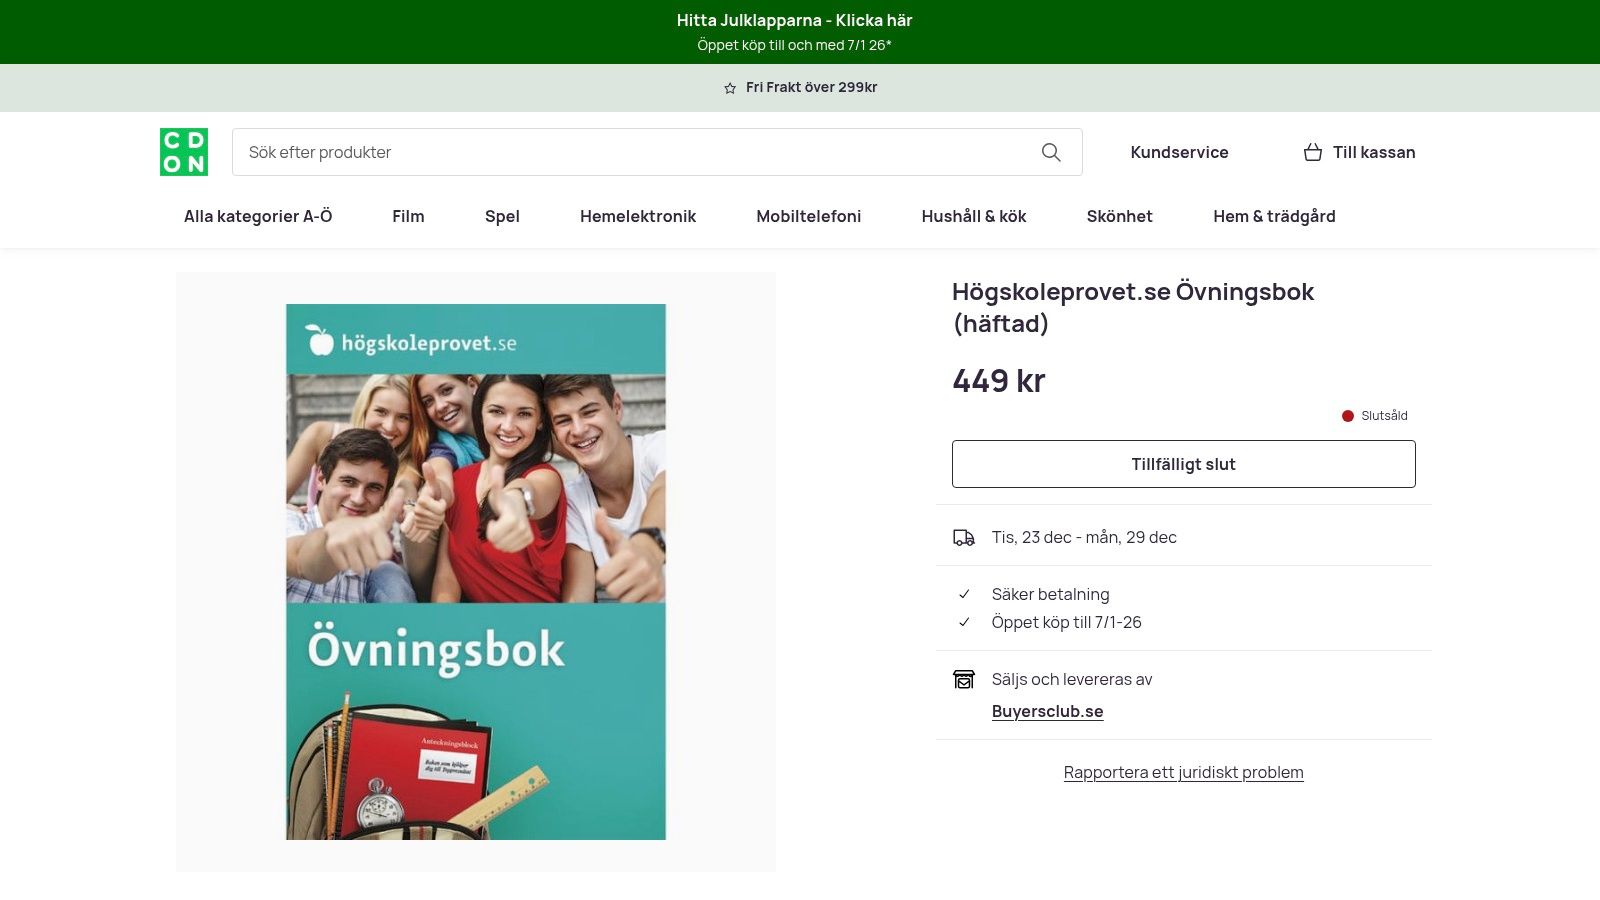Click Rapportera ett juridiskt problem
The image size is (1600, 900).
point(1183,772)
